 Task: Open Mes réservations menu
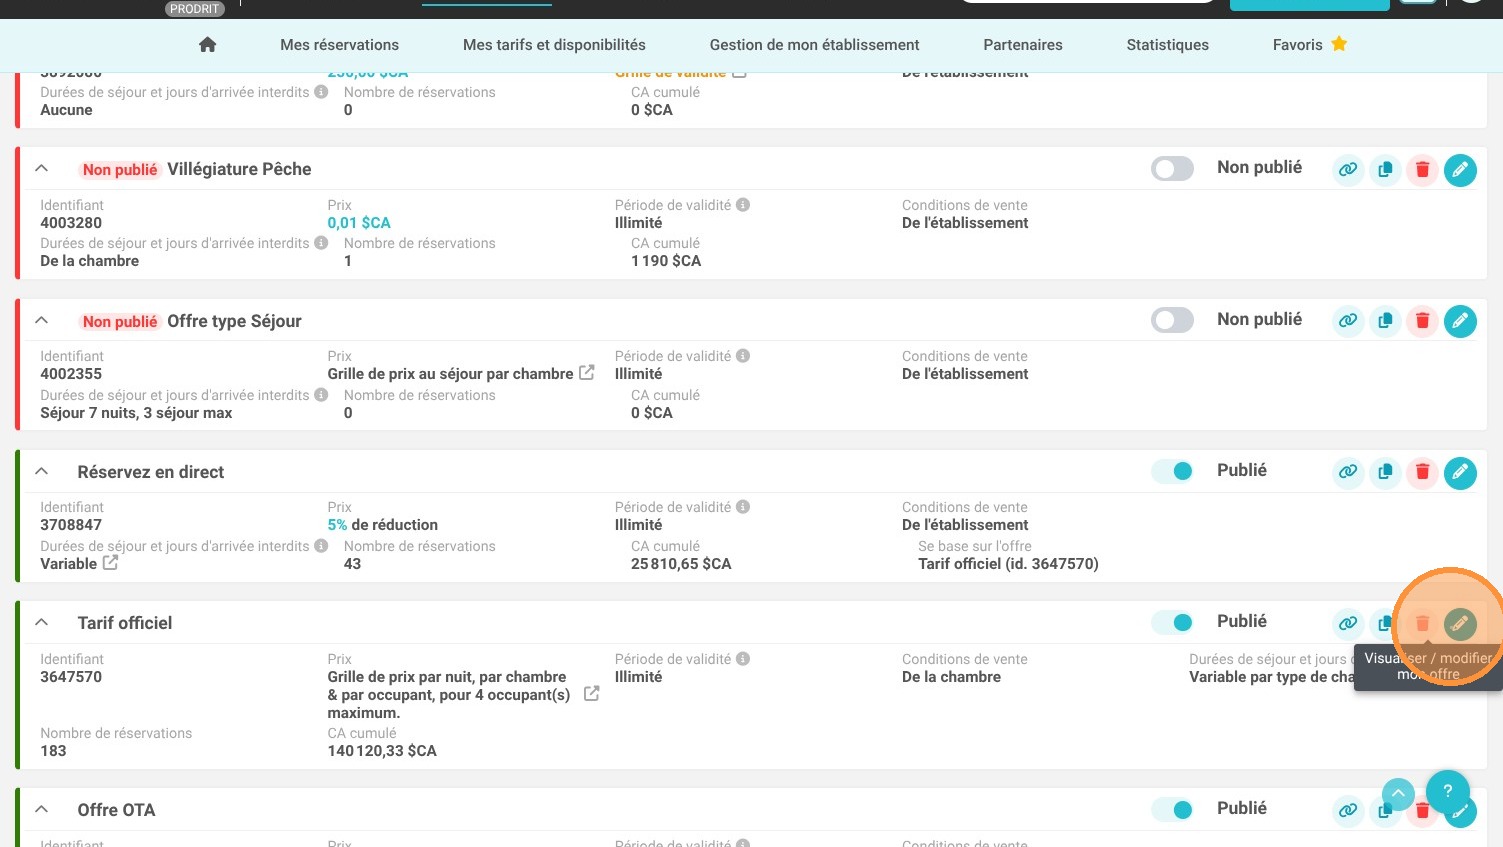click(x=339, y=45)
